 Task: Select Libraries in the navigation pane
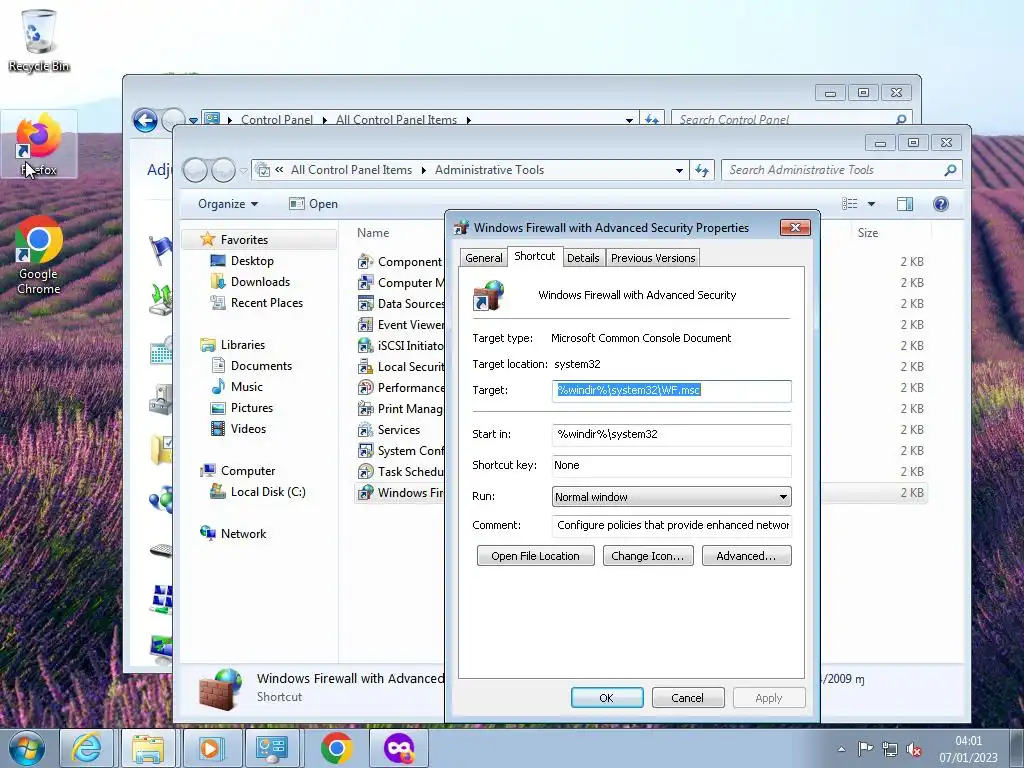242,345
